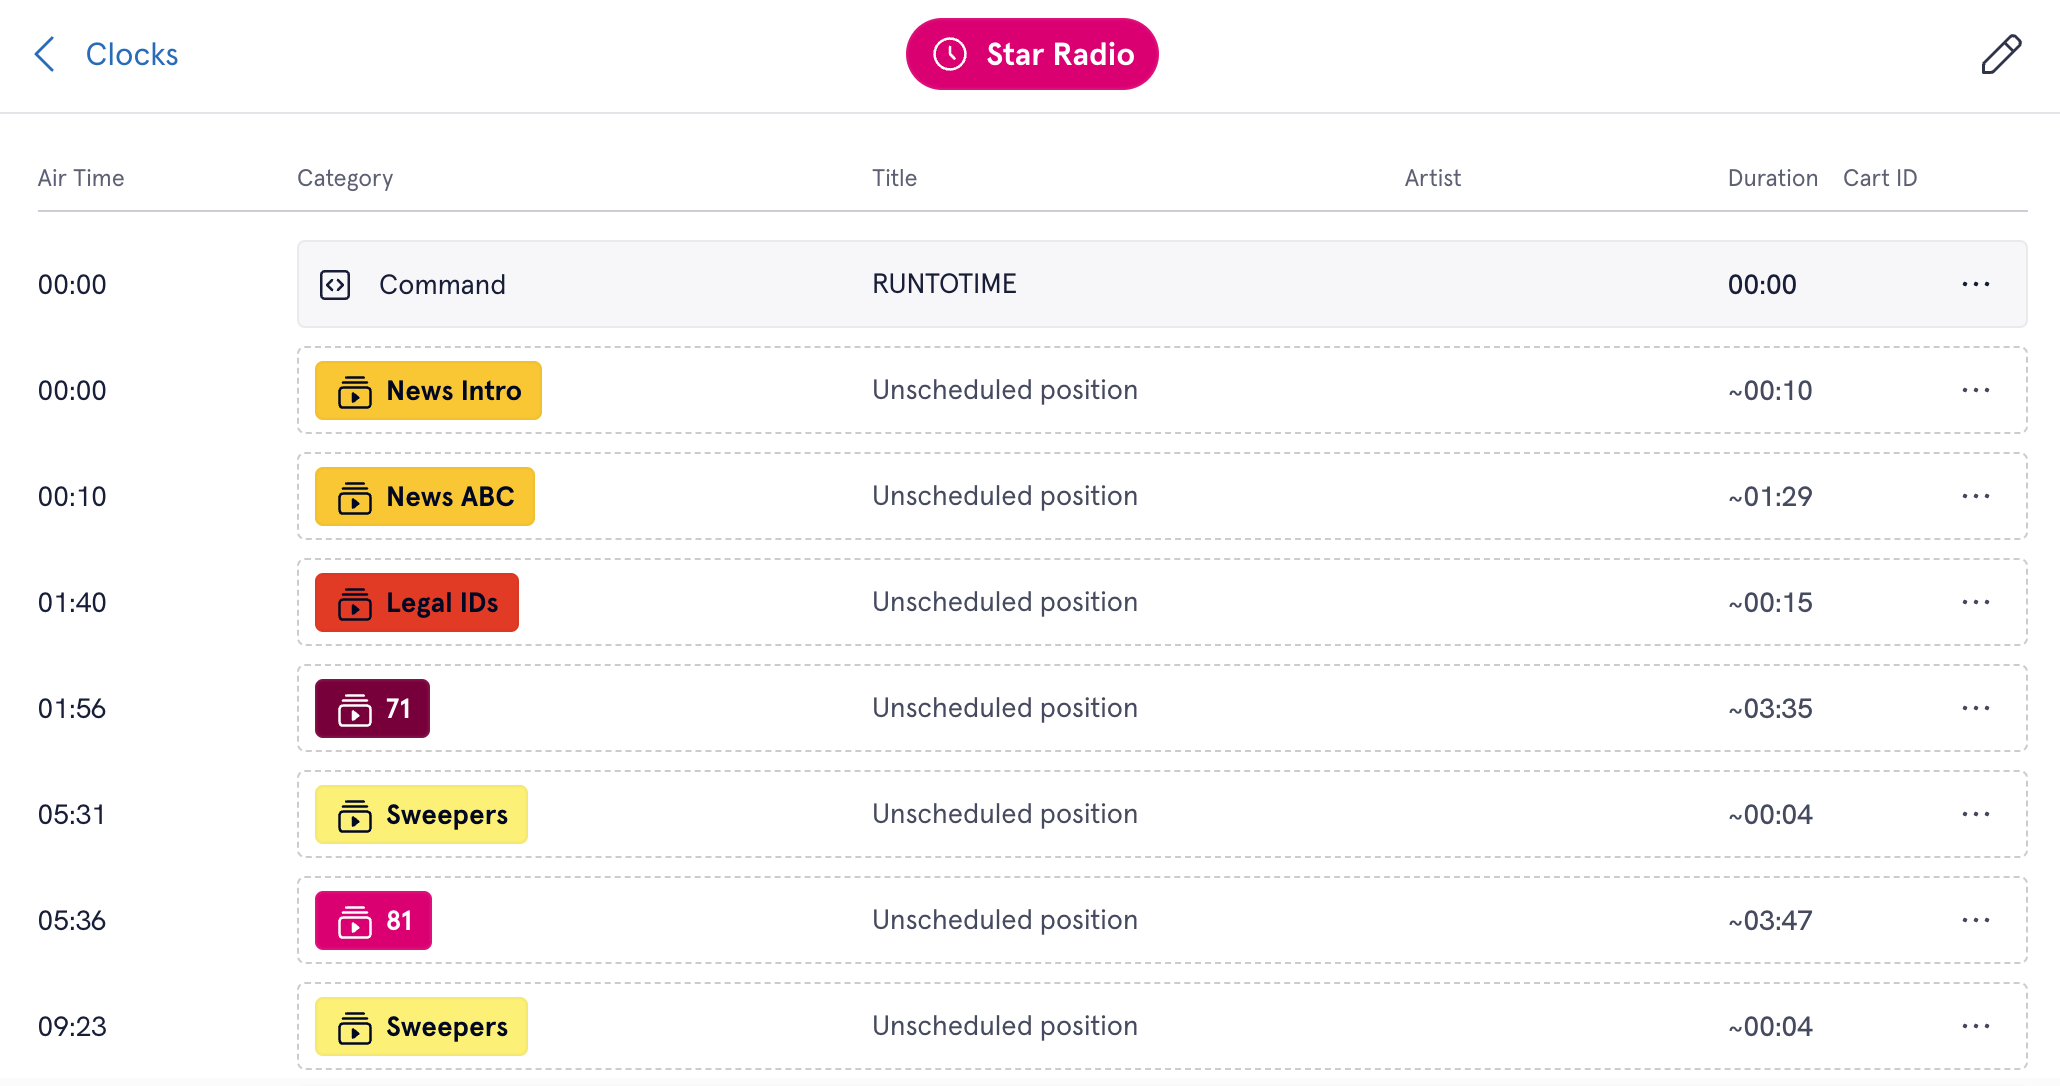Click the Command code bracket icon

coord(335,285)
